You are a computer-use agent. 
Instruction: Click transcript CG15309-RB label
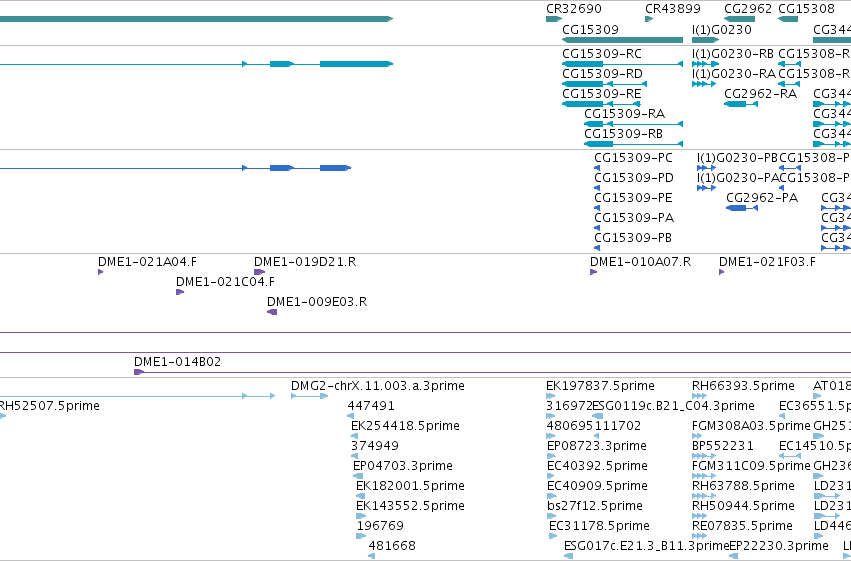click(x=624, y=133)
